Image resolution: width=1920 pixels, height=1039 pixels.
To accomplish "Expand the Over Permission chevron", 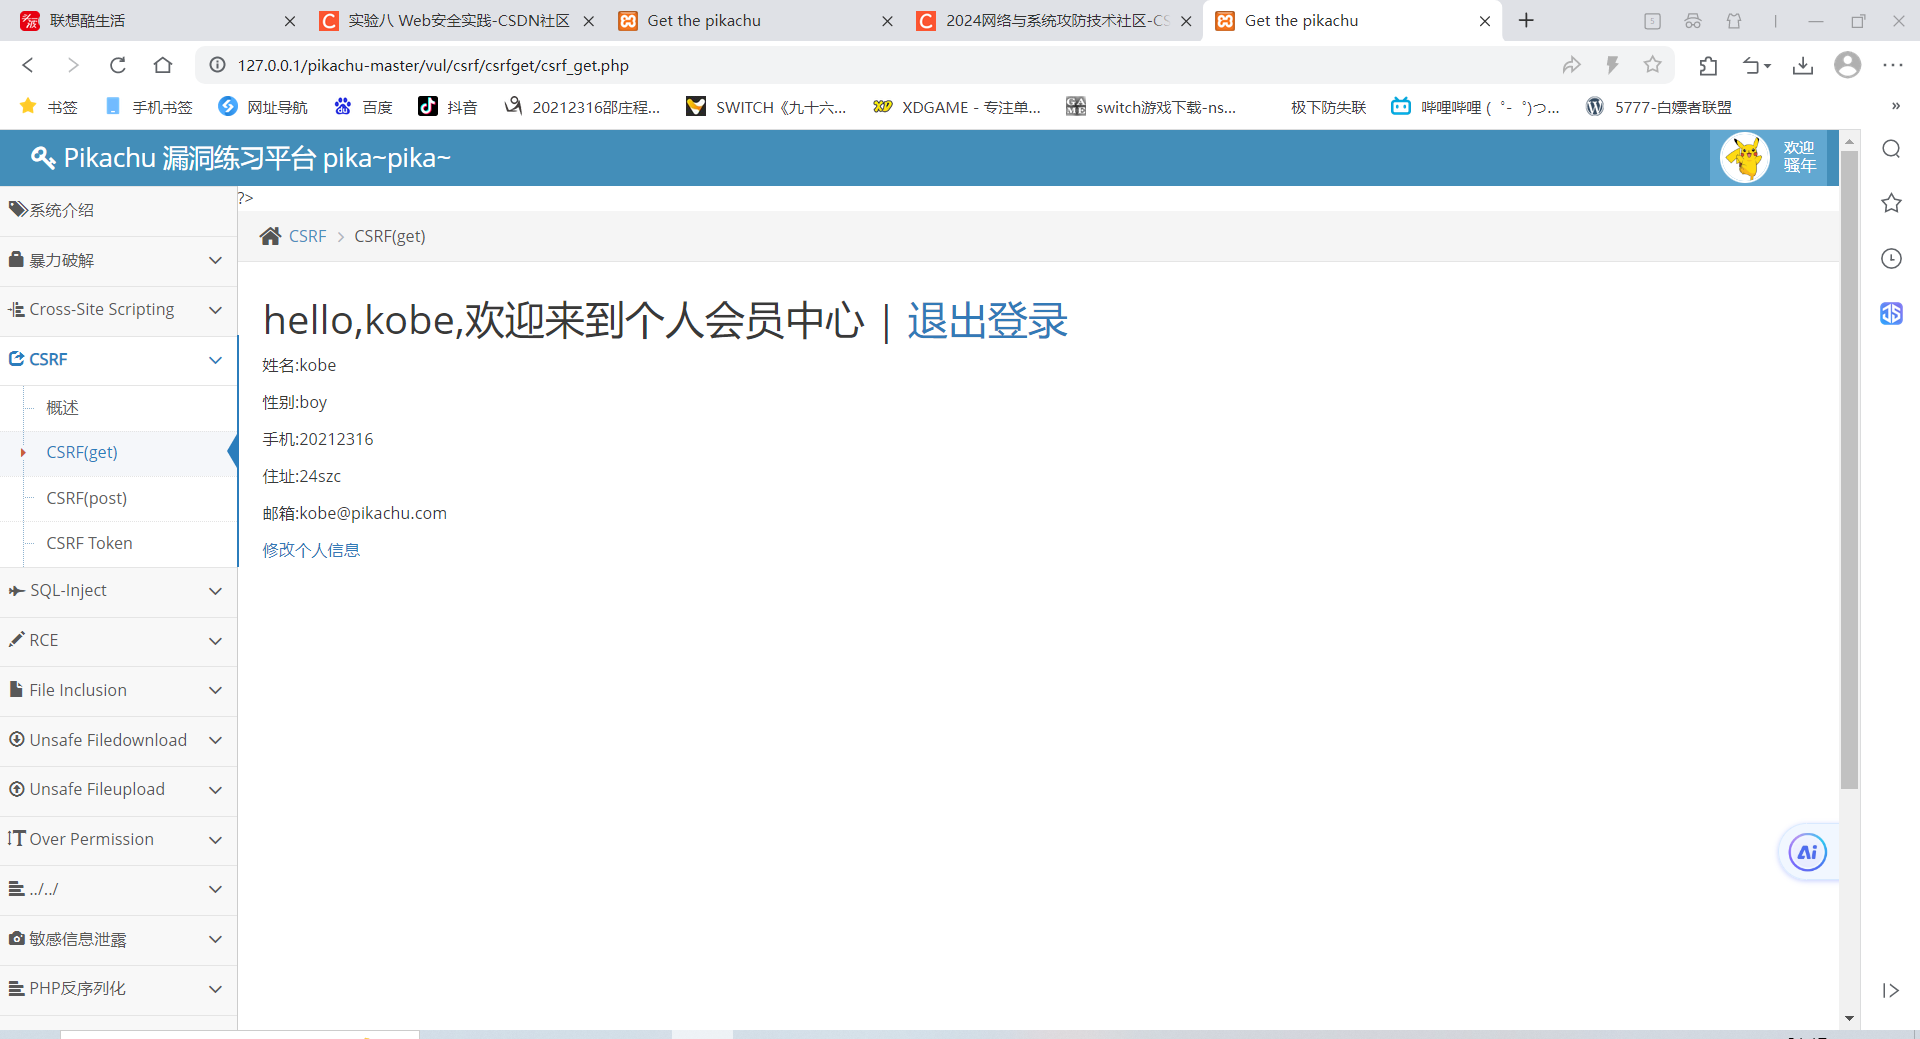I will tap(215, 840).
